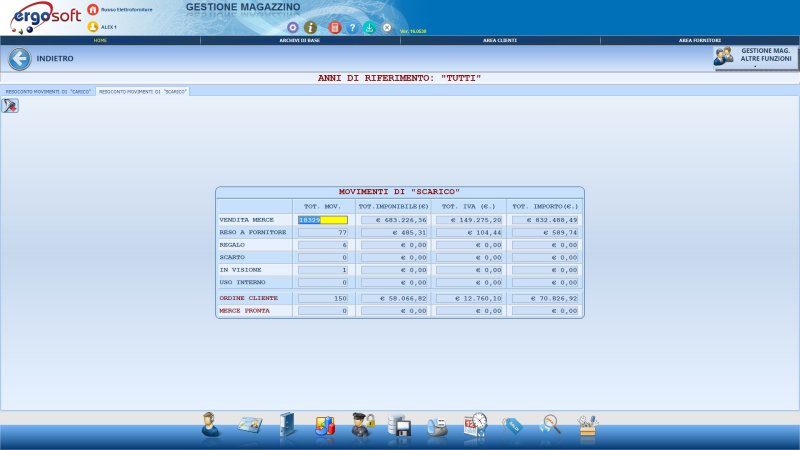Click the Vendita Merce tot. mov. field 18329
This screenshot has height=450, width=800.
click(323, 220)
